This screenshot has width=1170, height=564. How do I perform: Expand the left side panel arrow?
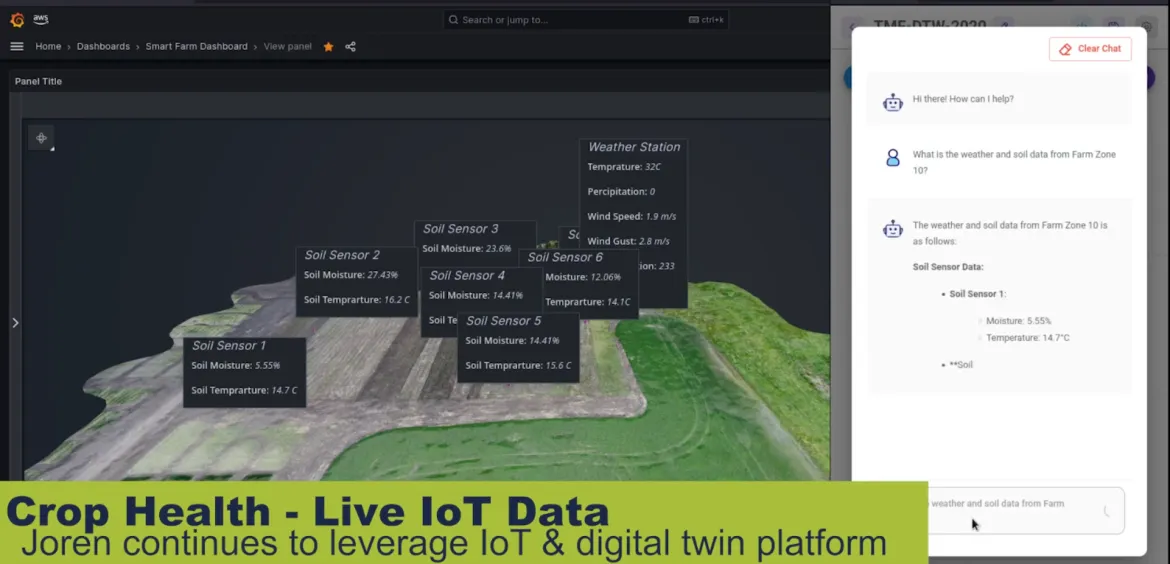coord(15,322)
